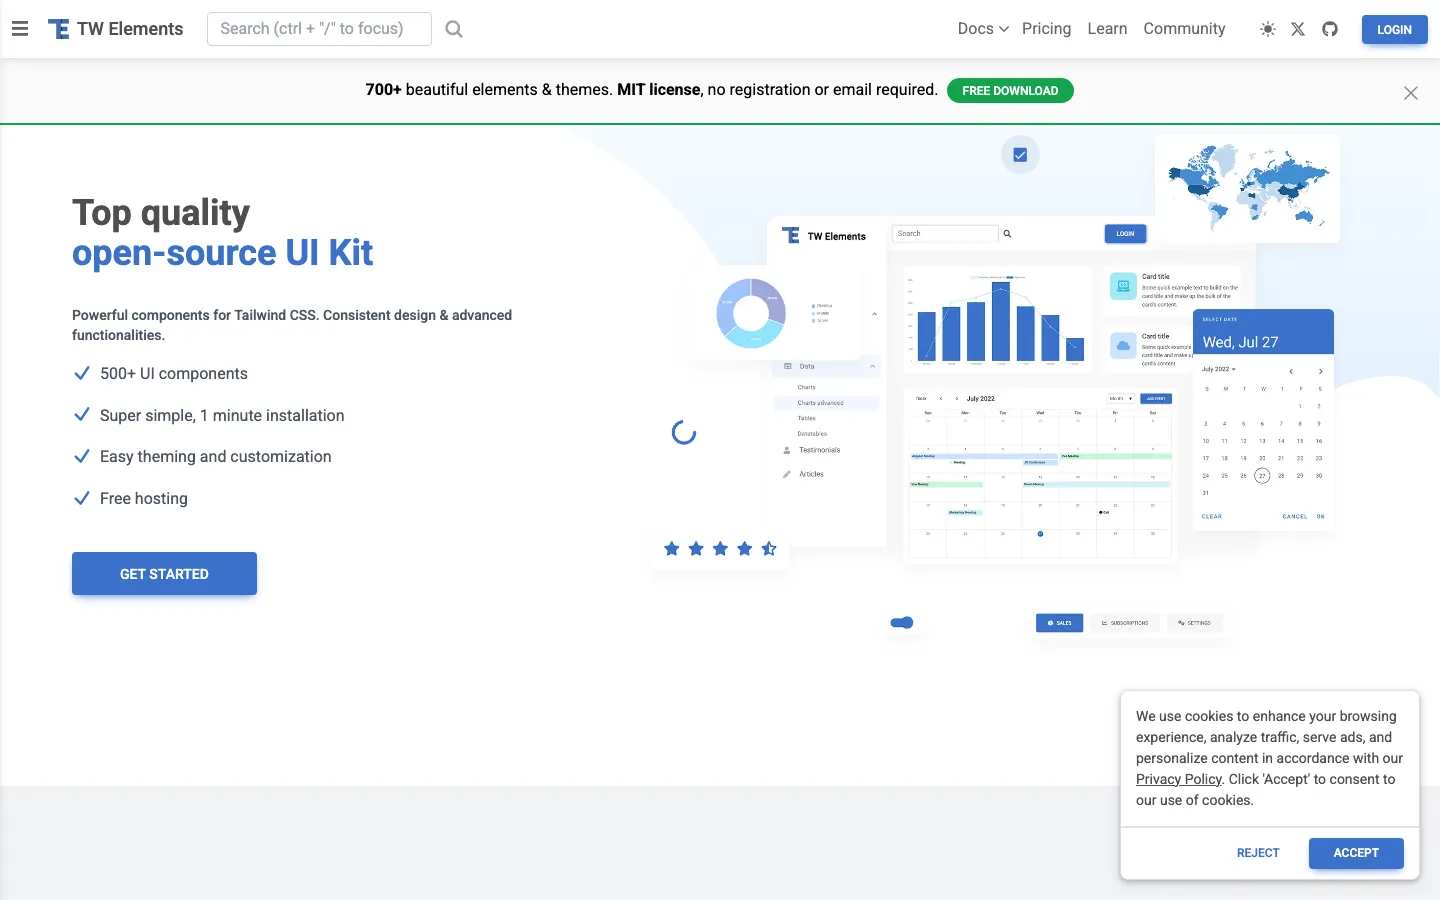Toggle the sun theme switcher icon

click(1268, 29)
